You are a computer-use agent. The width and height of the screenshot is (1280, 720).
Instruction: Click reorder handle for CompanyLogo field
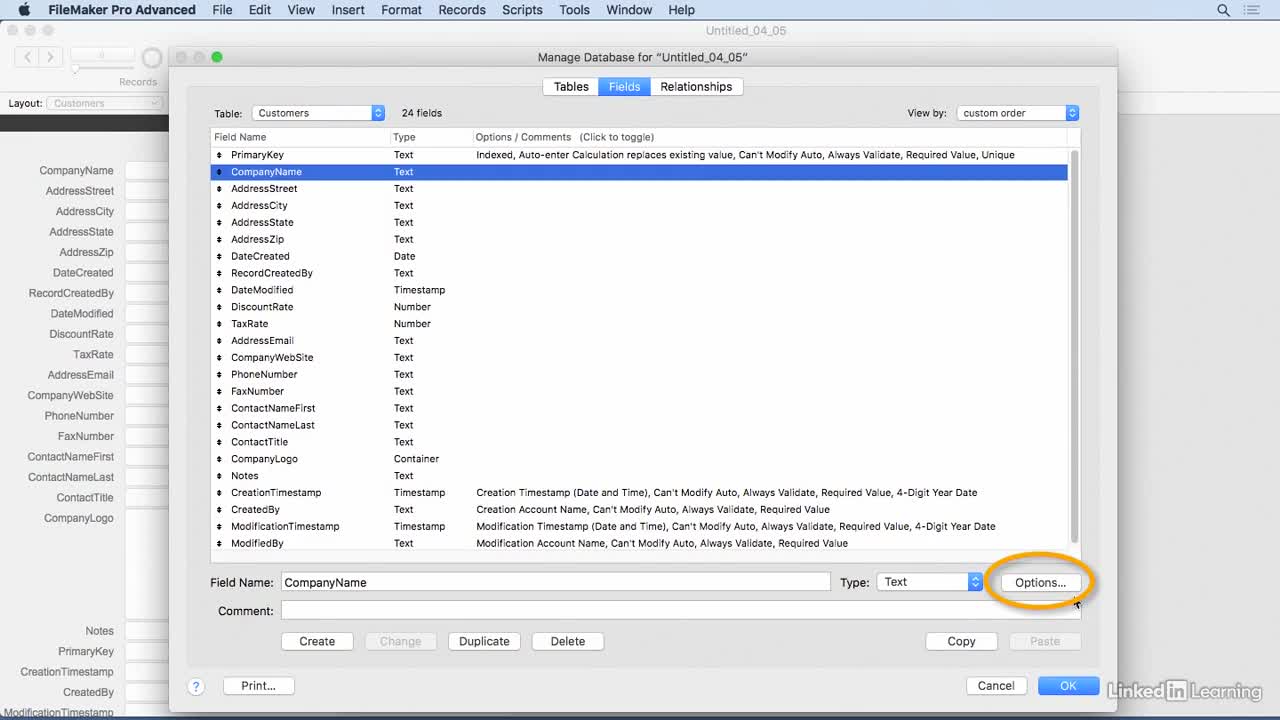point(219,459)
